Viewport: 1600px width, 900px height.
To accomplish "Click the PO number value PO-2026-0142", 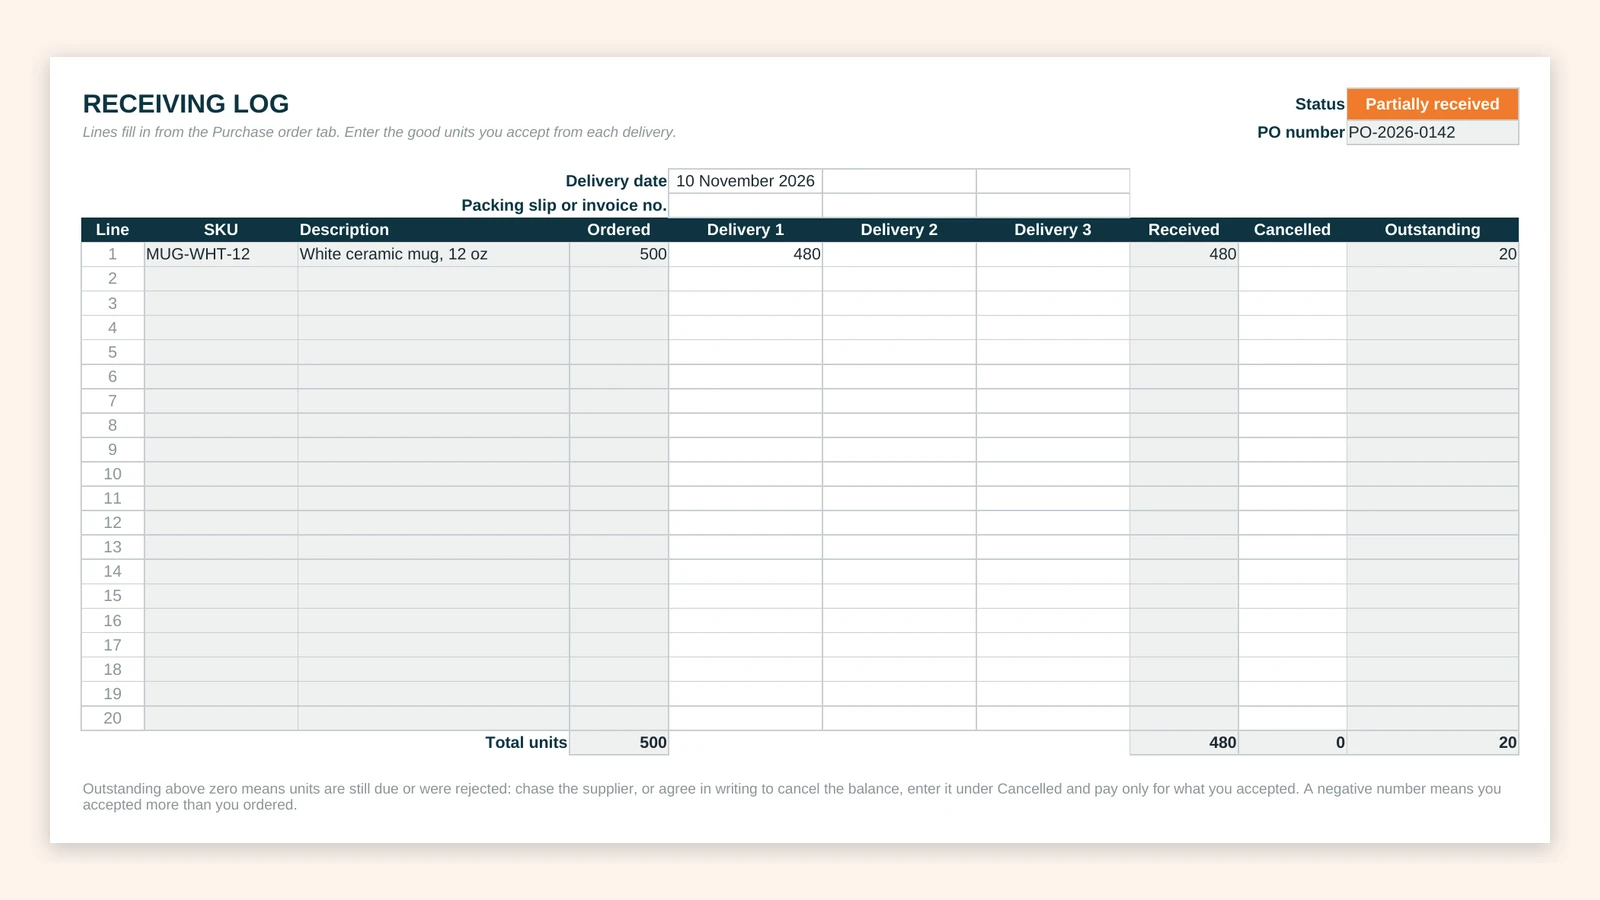I will (1432, 132).
